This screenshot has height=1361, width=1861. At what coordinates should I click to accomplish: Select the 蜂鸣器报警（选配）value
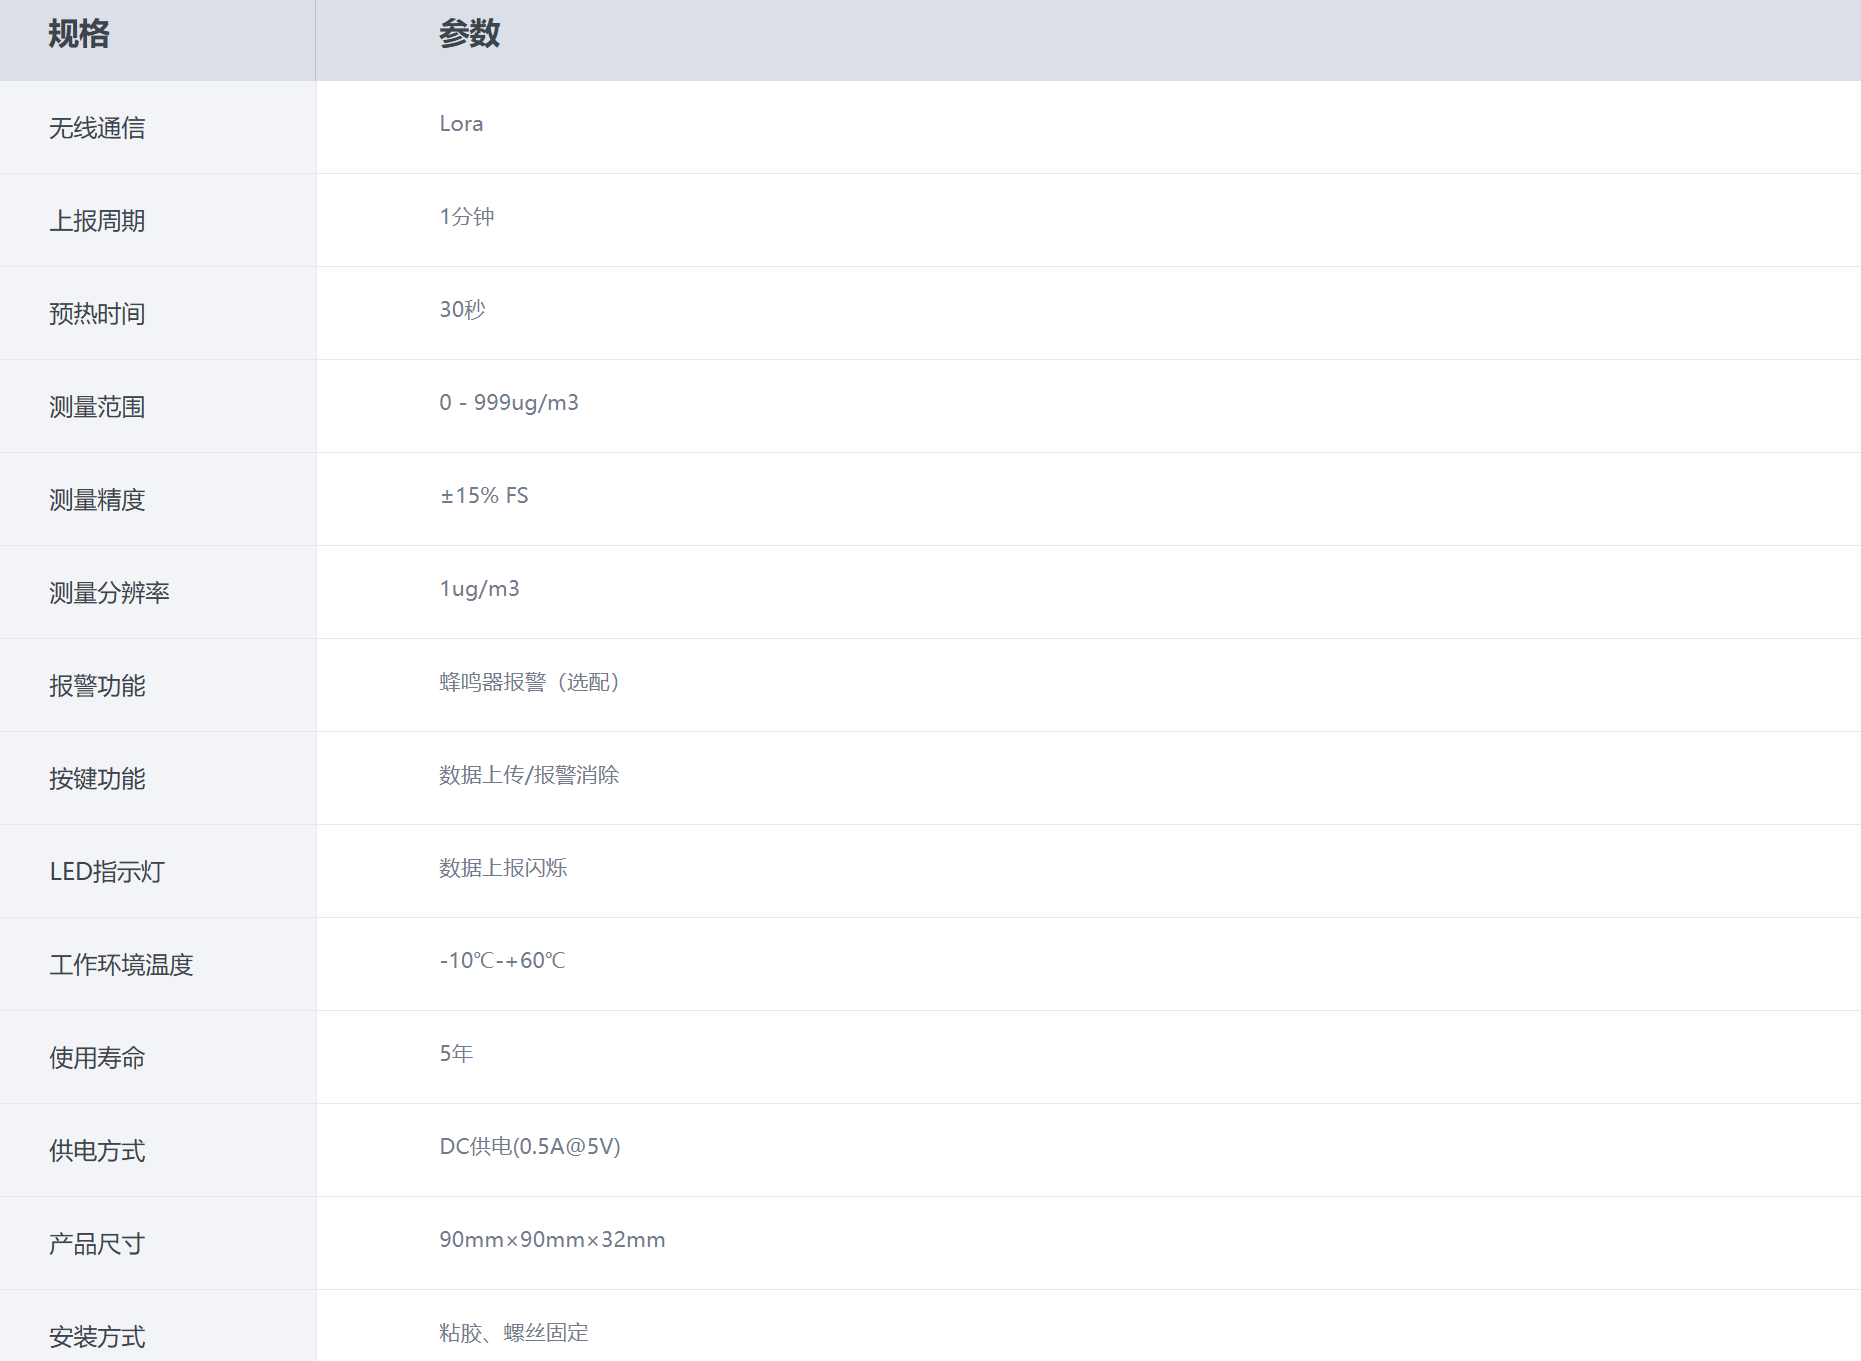point(533,682)
